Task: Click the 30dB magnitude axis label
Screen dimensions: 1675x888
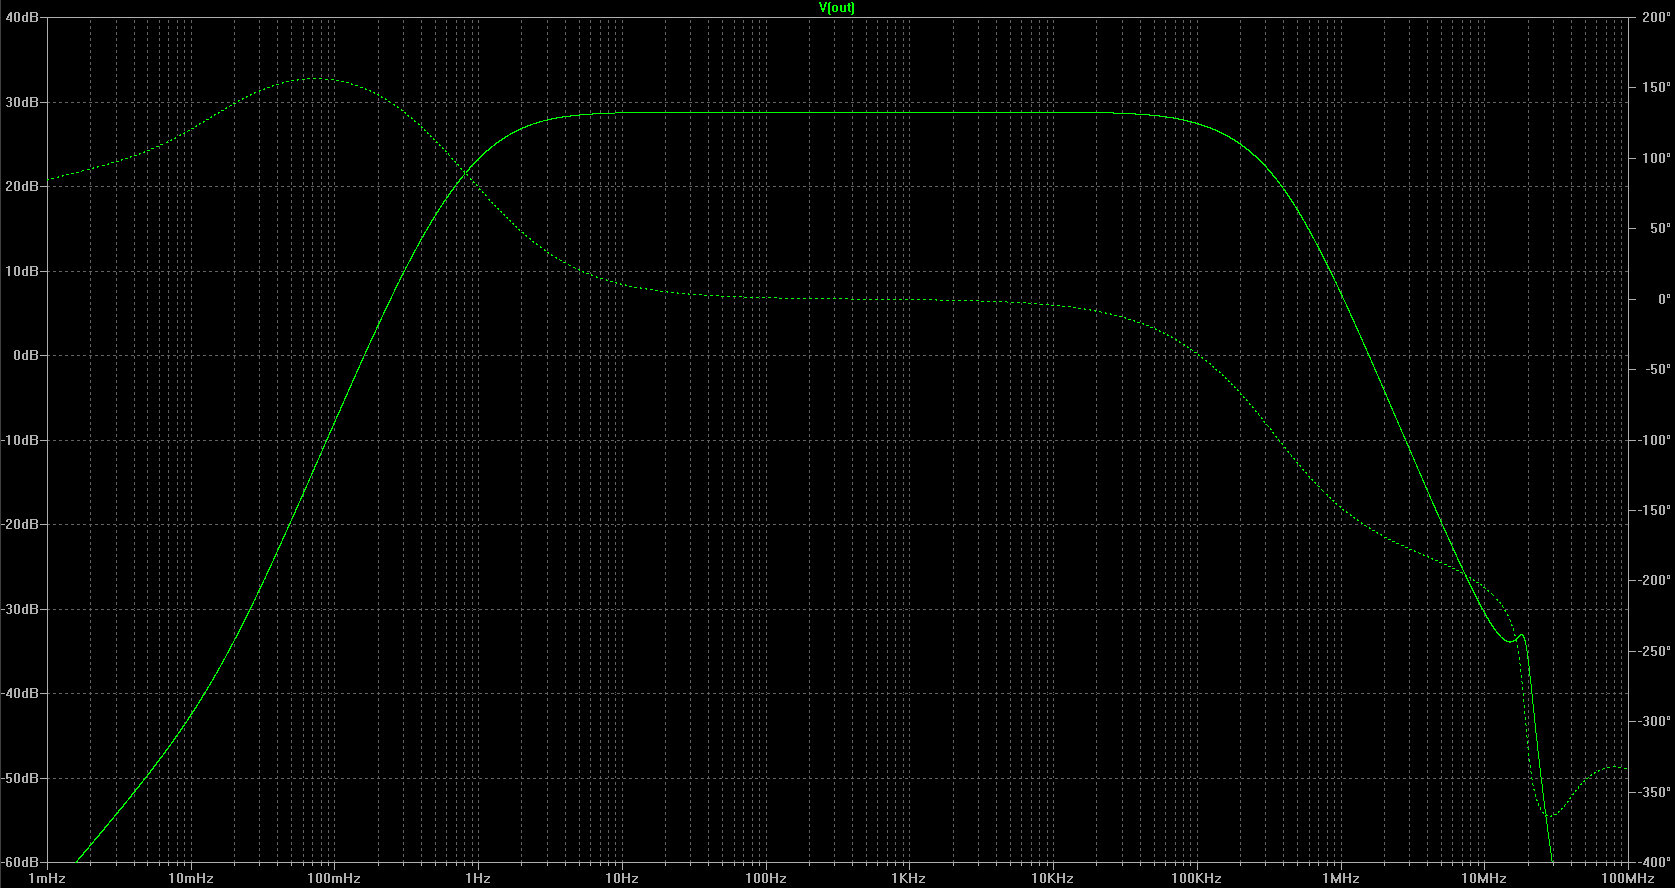Action: coord(21,102)
